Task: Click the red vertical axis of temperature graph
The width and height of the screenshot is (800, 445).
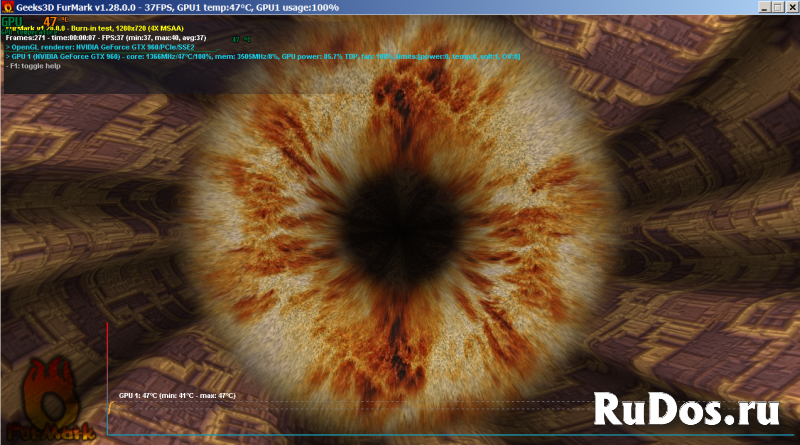Action: tap(108, 380)
